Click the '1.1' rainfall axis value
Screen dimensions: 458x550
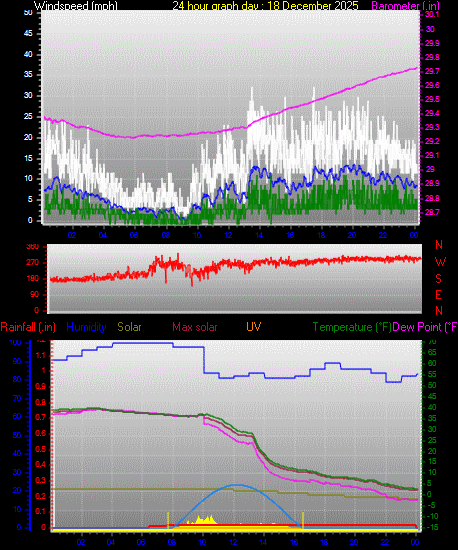[x=41, y=356]
